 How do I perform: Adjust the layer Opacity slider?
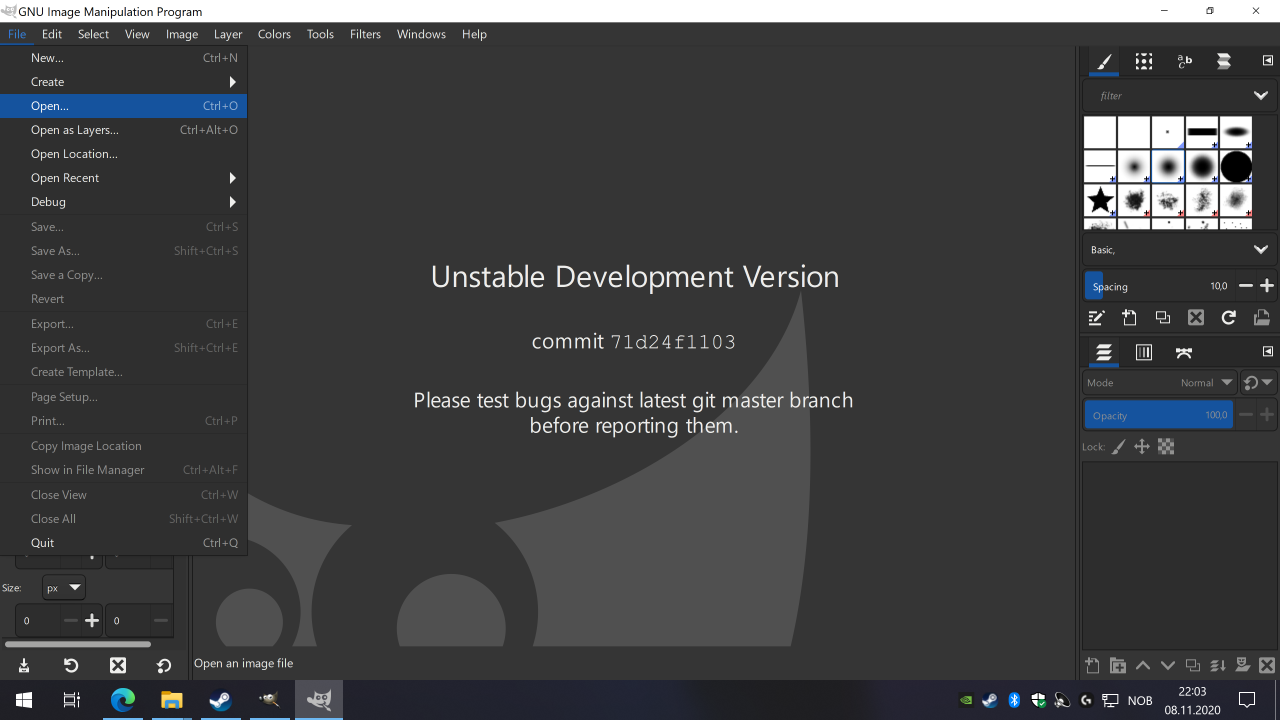tap(1158, 415)
